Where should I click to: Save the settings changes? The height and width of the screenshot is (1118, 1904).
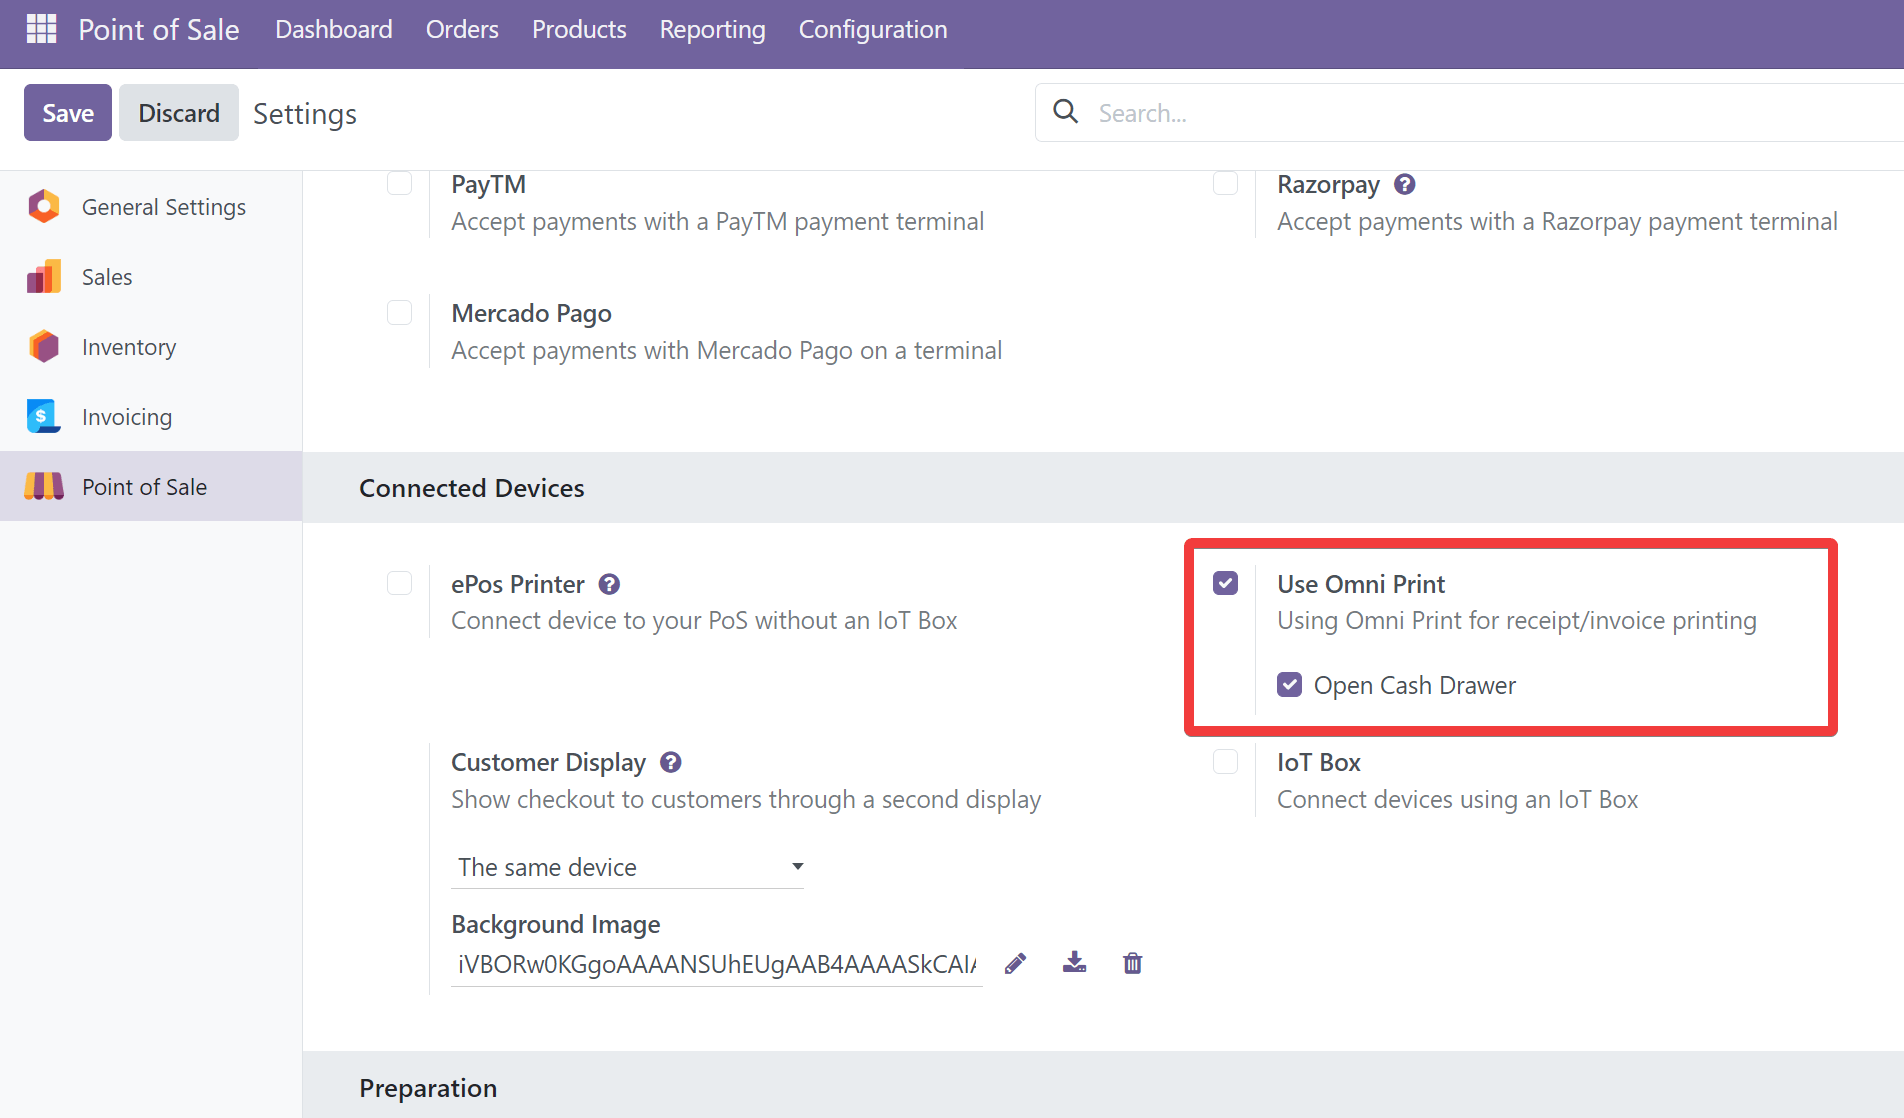click(68, 113)
